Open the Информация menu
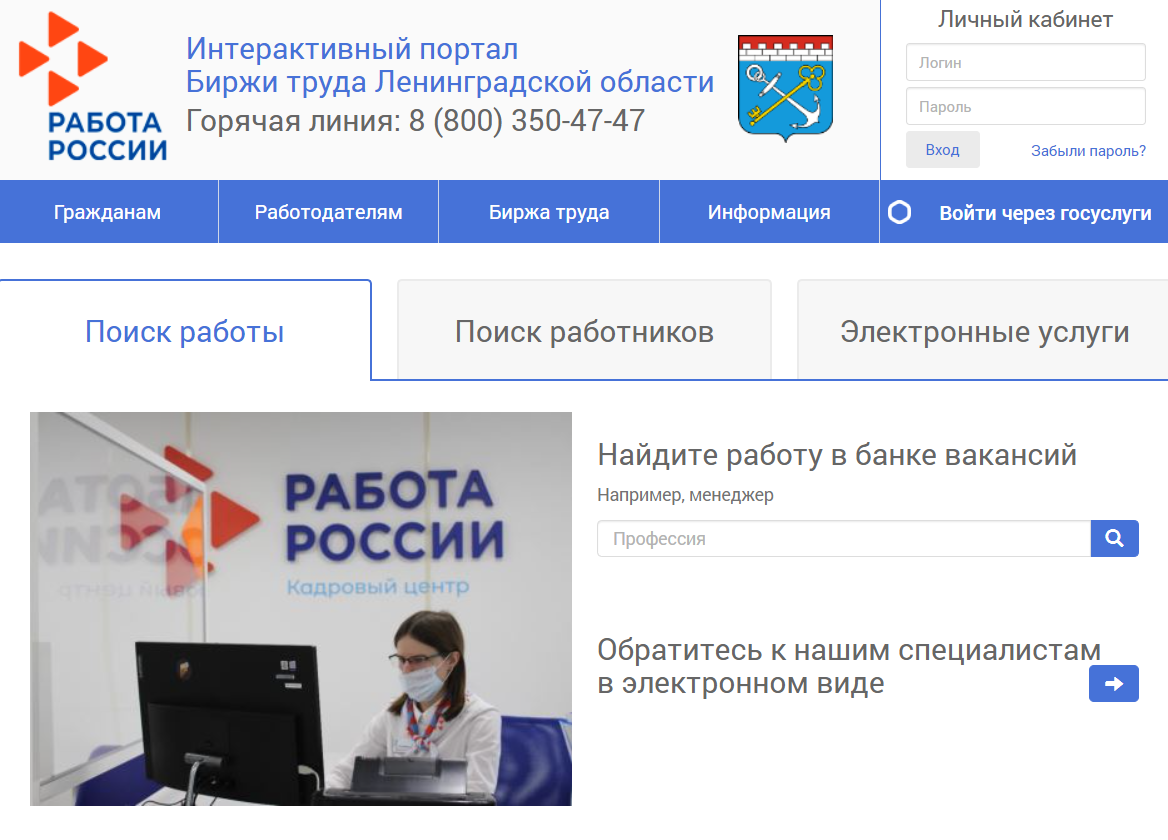1168x840 pixels. click(769, 212)
